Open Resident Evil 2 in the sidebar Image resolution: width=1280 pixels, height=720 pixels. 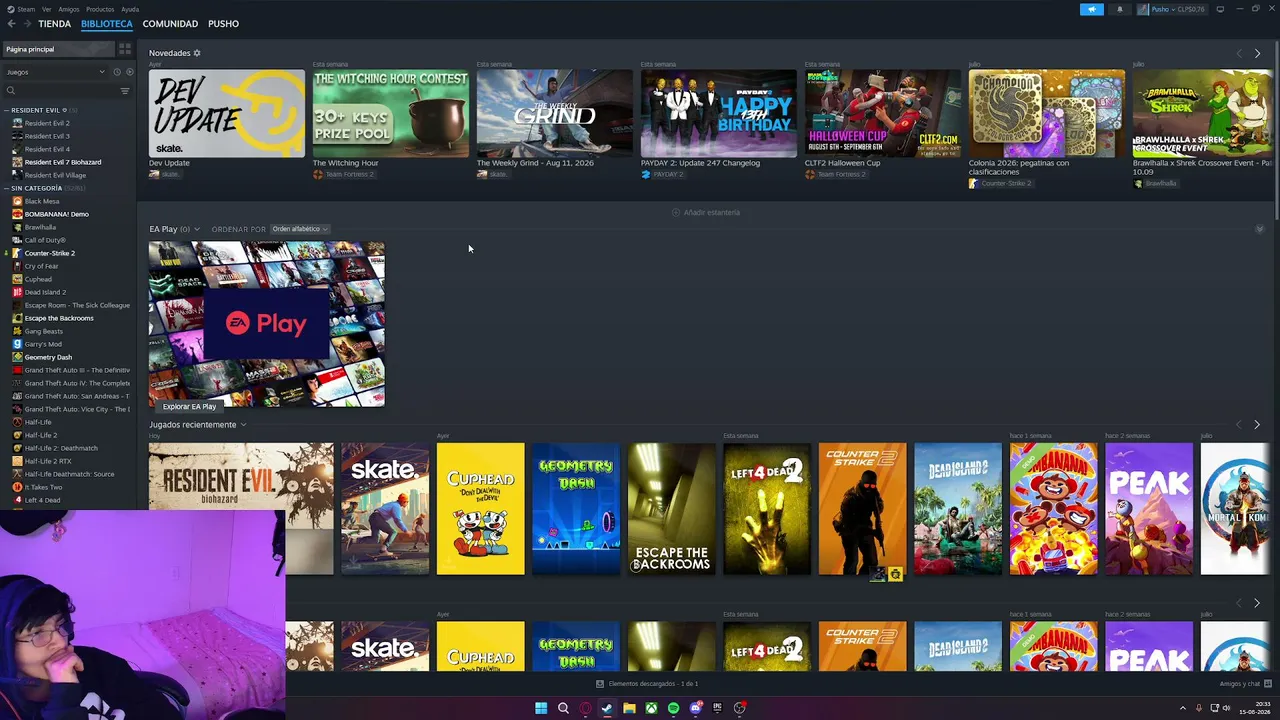[47, 123]
